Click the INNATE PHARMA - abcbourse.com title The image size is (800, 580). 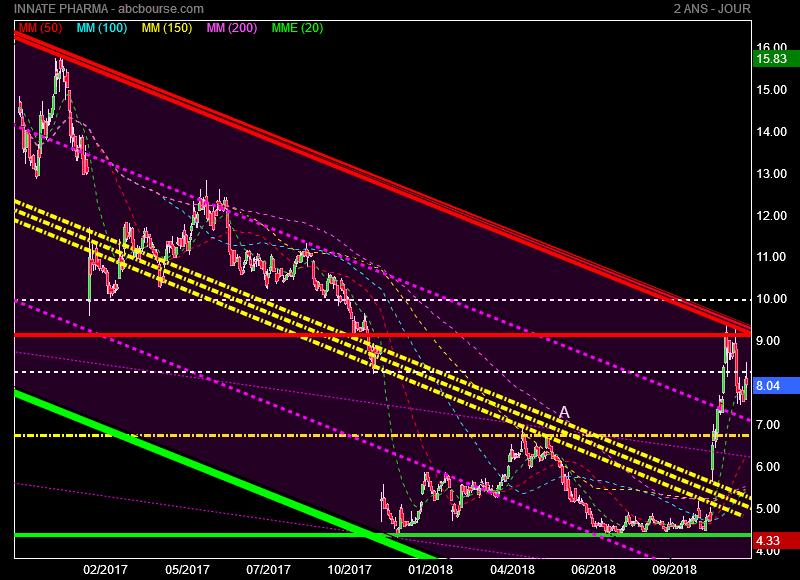pos(109,9)
